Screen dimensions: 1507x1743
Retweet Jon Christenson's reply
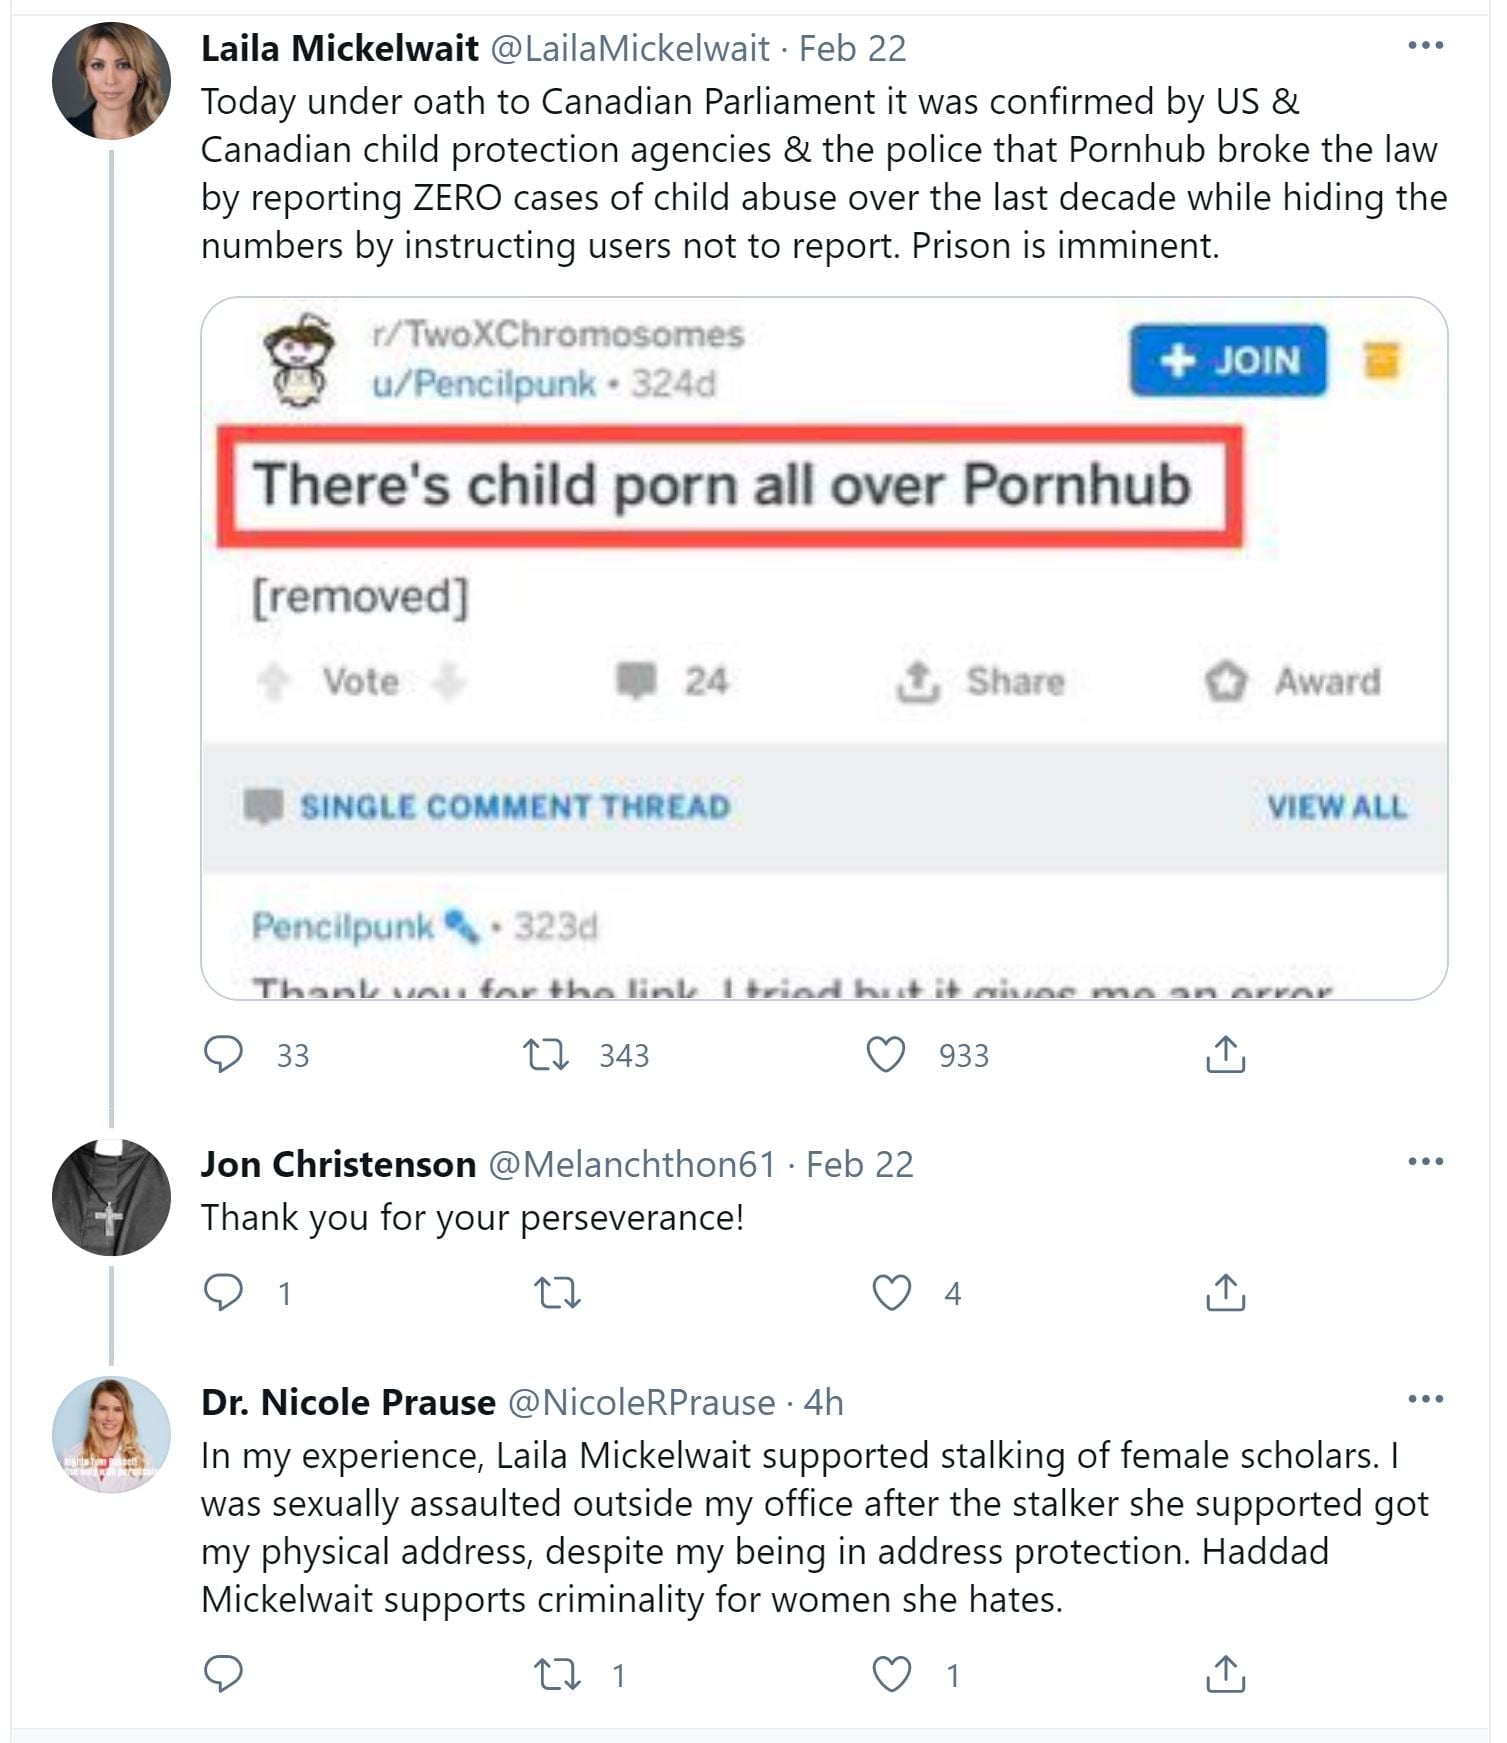pos(557,1292)
